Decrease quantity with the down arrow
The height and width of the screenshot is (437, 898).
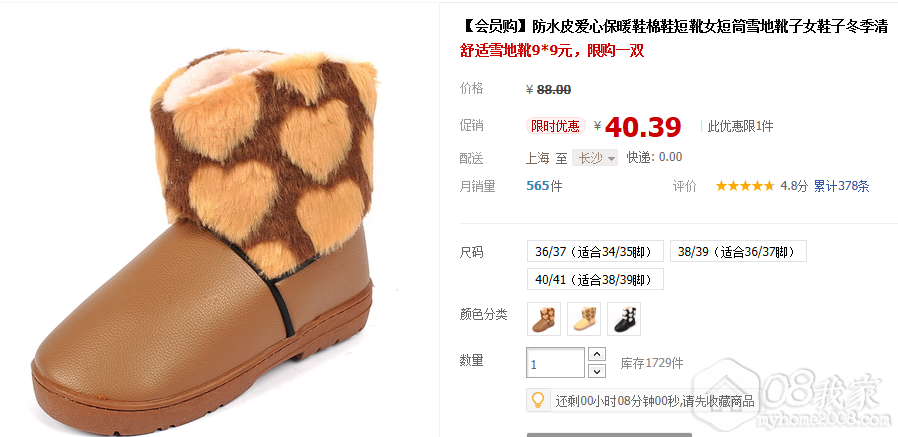tap(597, 371)
